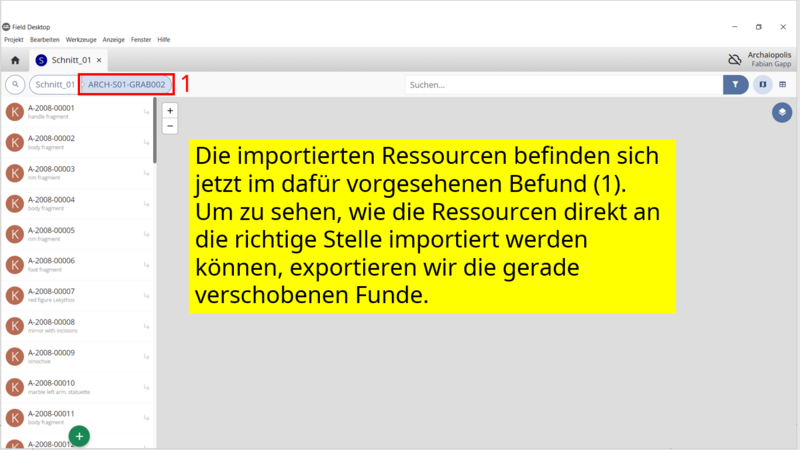
Task: Open the home overview tab
Action: coord(15,61)
